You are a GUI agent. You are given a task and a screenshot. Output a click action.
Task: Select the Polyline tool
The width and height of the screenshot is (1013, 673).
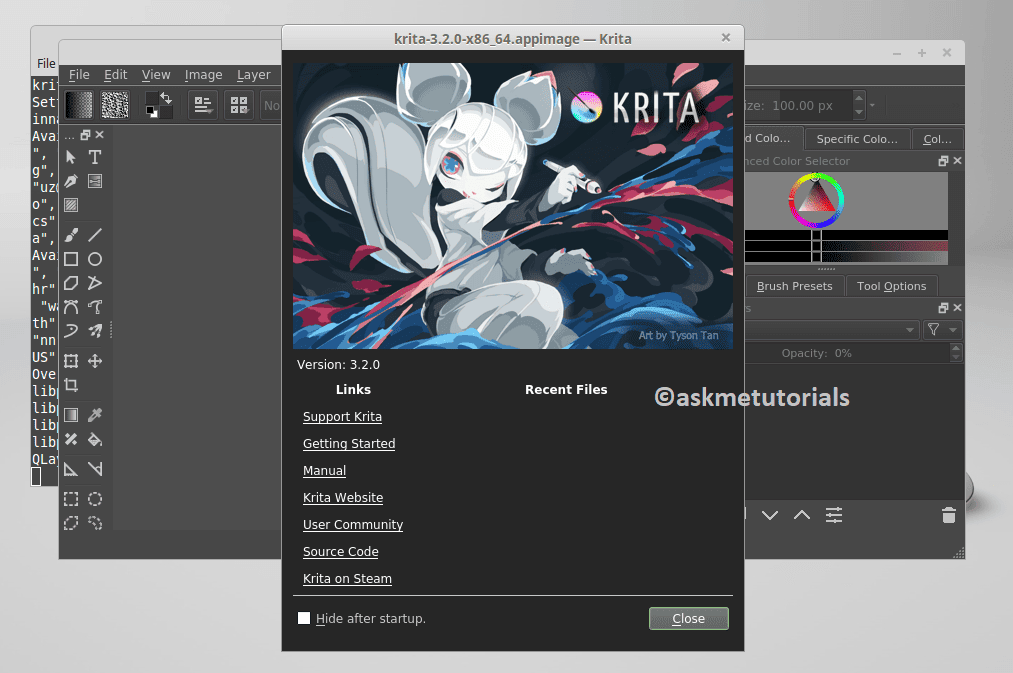(95, 283)
